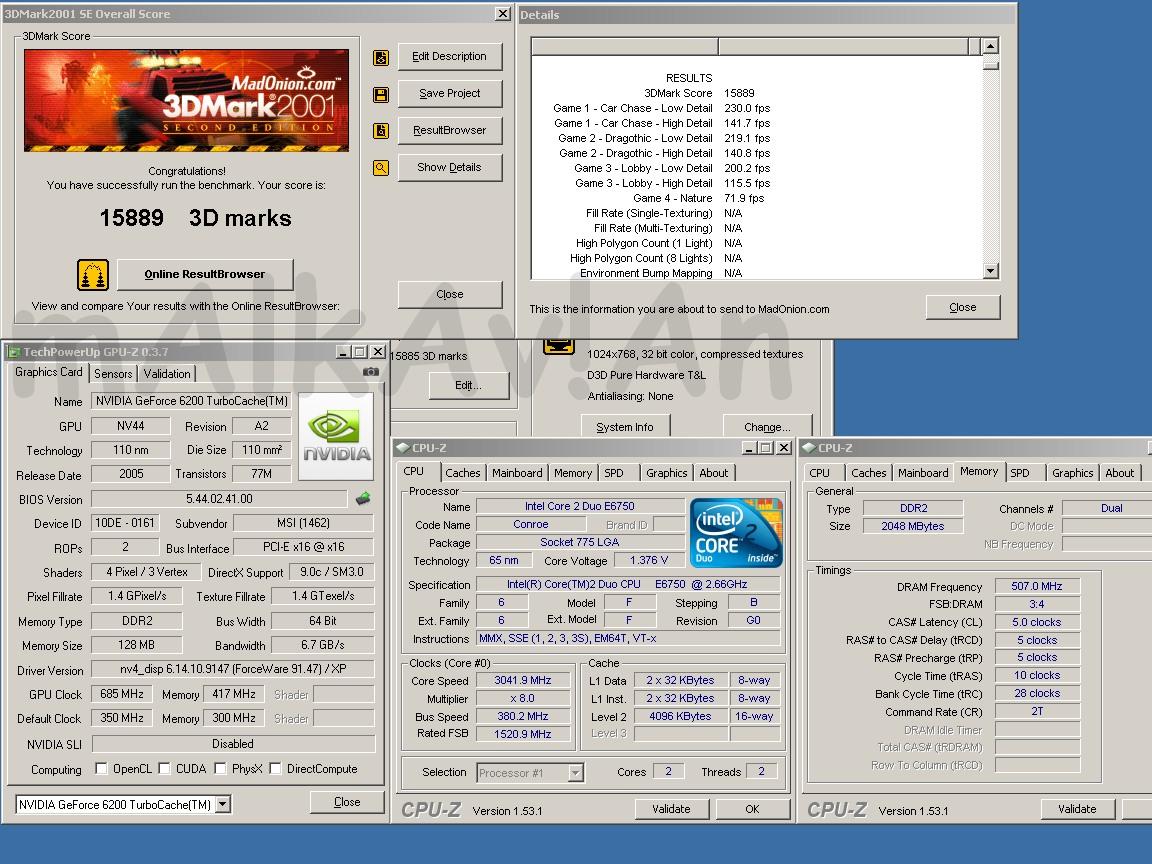Screen dimensions: 1152x864
Task: Click the 3DMark2001 Second Edition banner
Action: coord(187,101)
